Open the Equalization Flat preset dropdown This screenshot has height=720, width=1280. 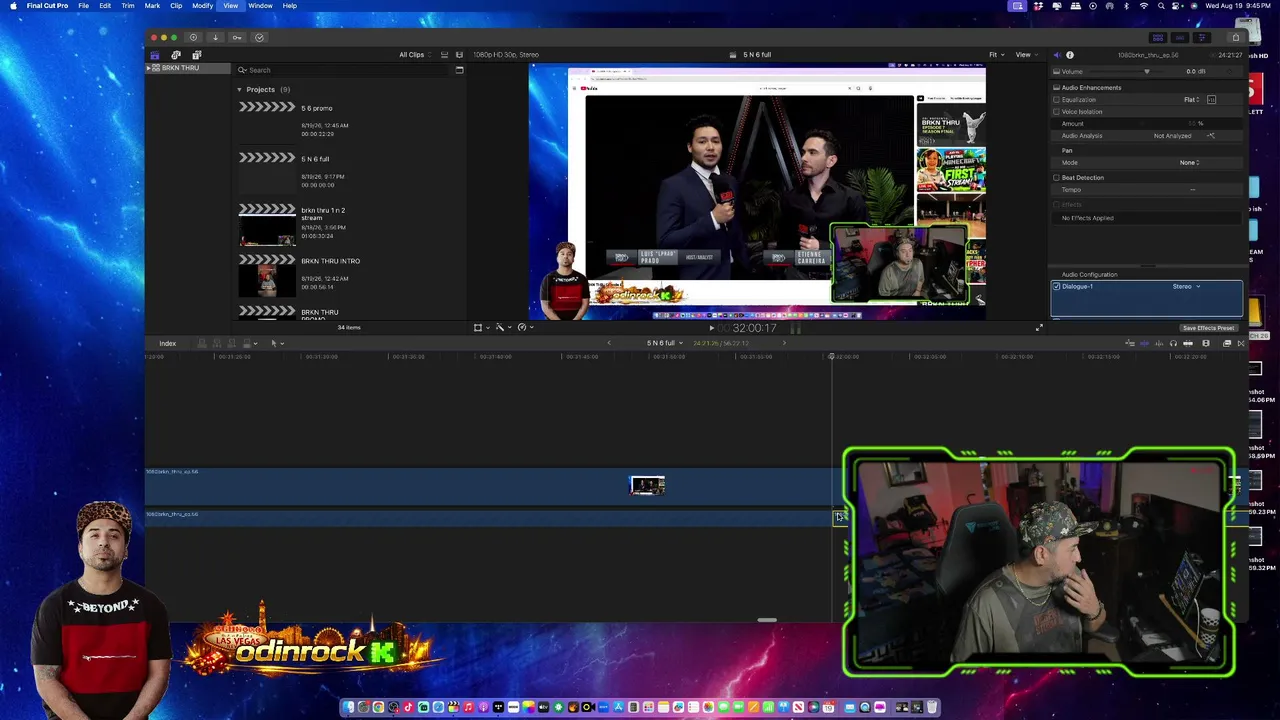pyautogui.click(x=1192, y=100)
